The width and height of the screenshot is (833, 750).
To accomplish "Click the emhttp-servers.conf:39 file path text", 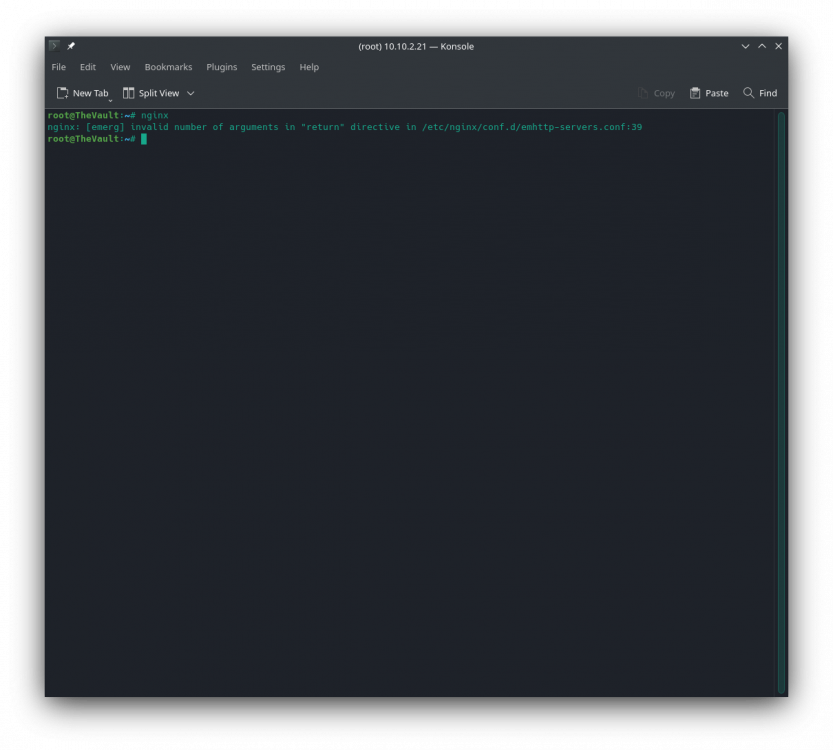I will pos(532,127).
